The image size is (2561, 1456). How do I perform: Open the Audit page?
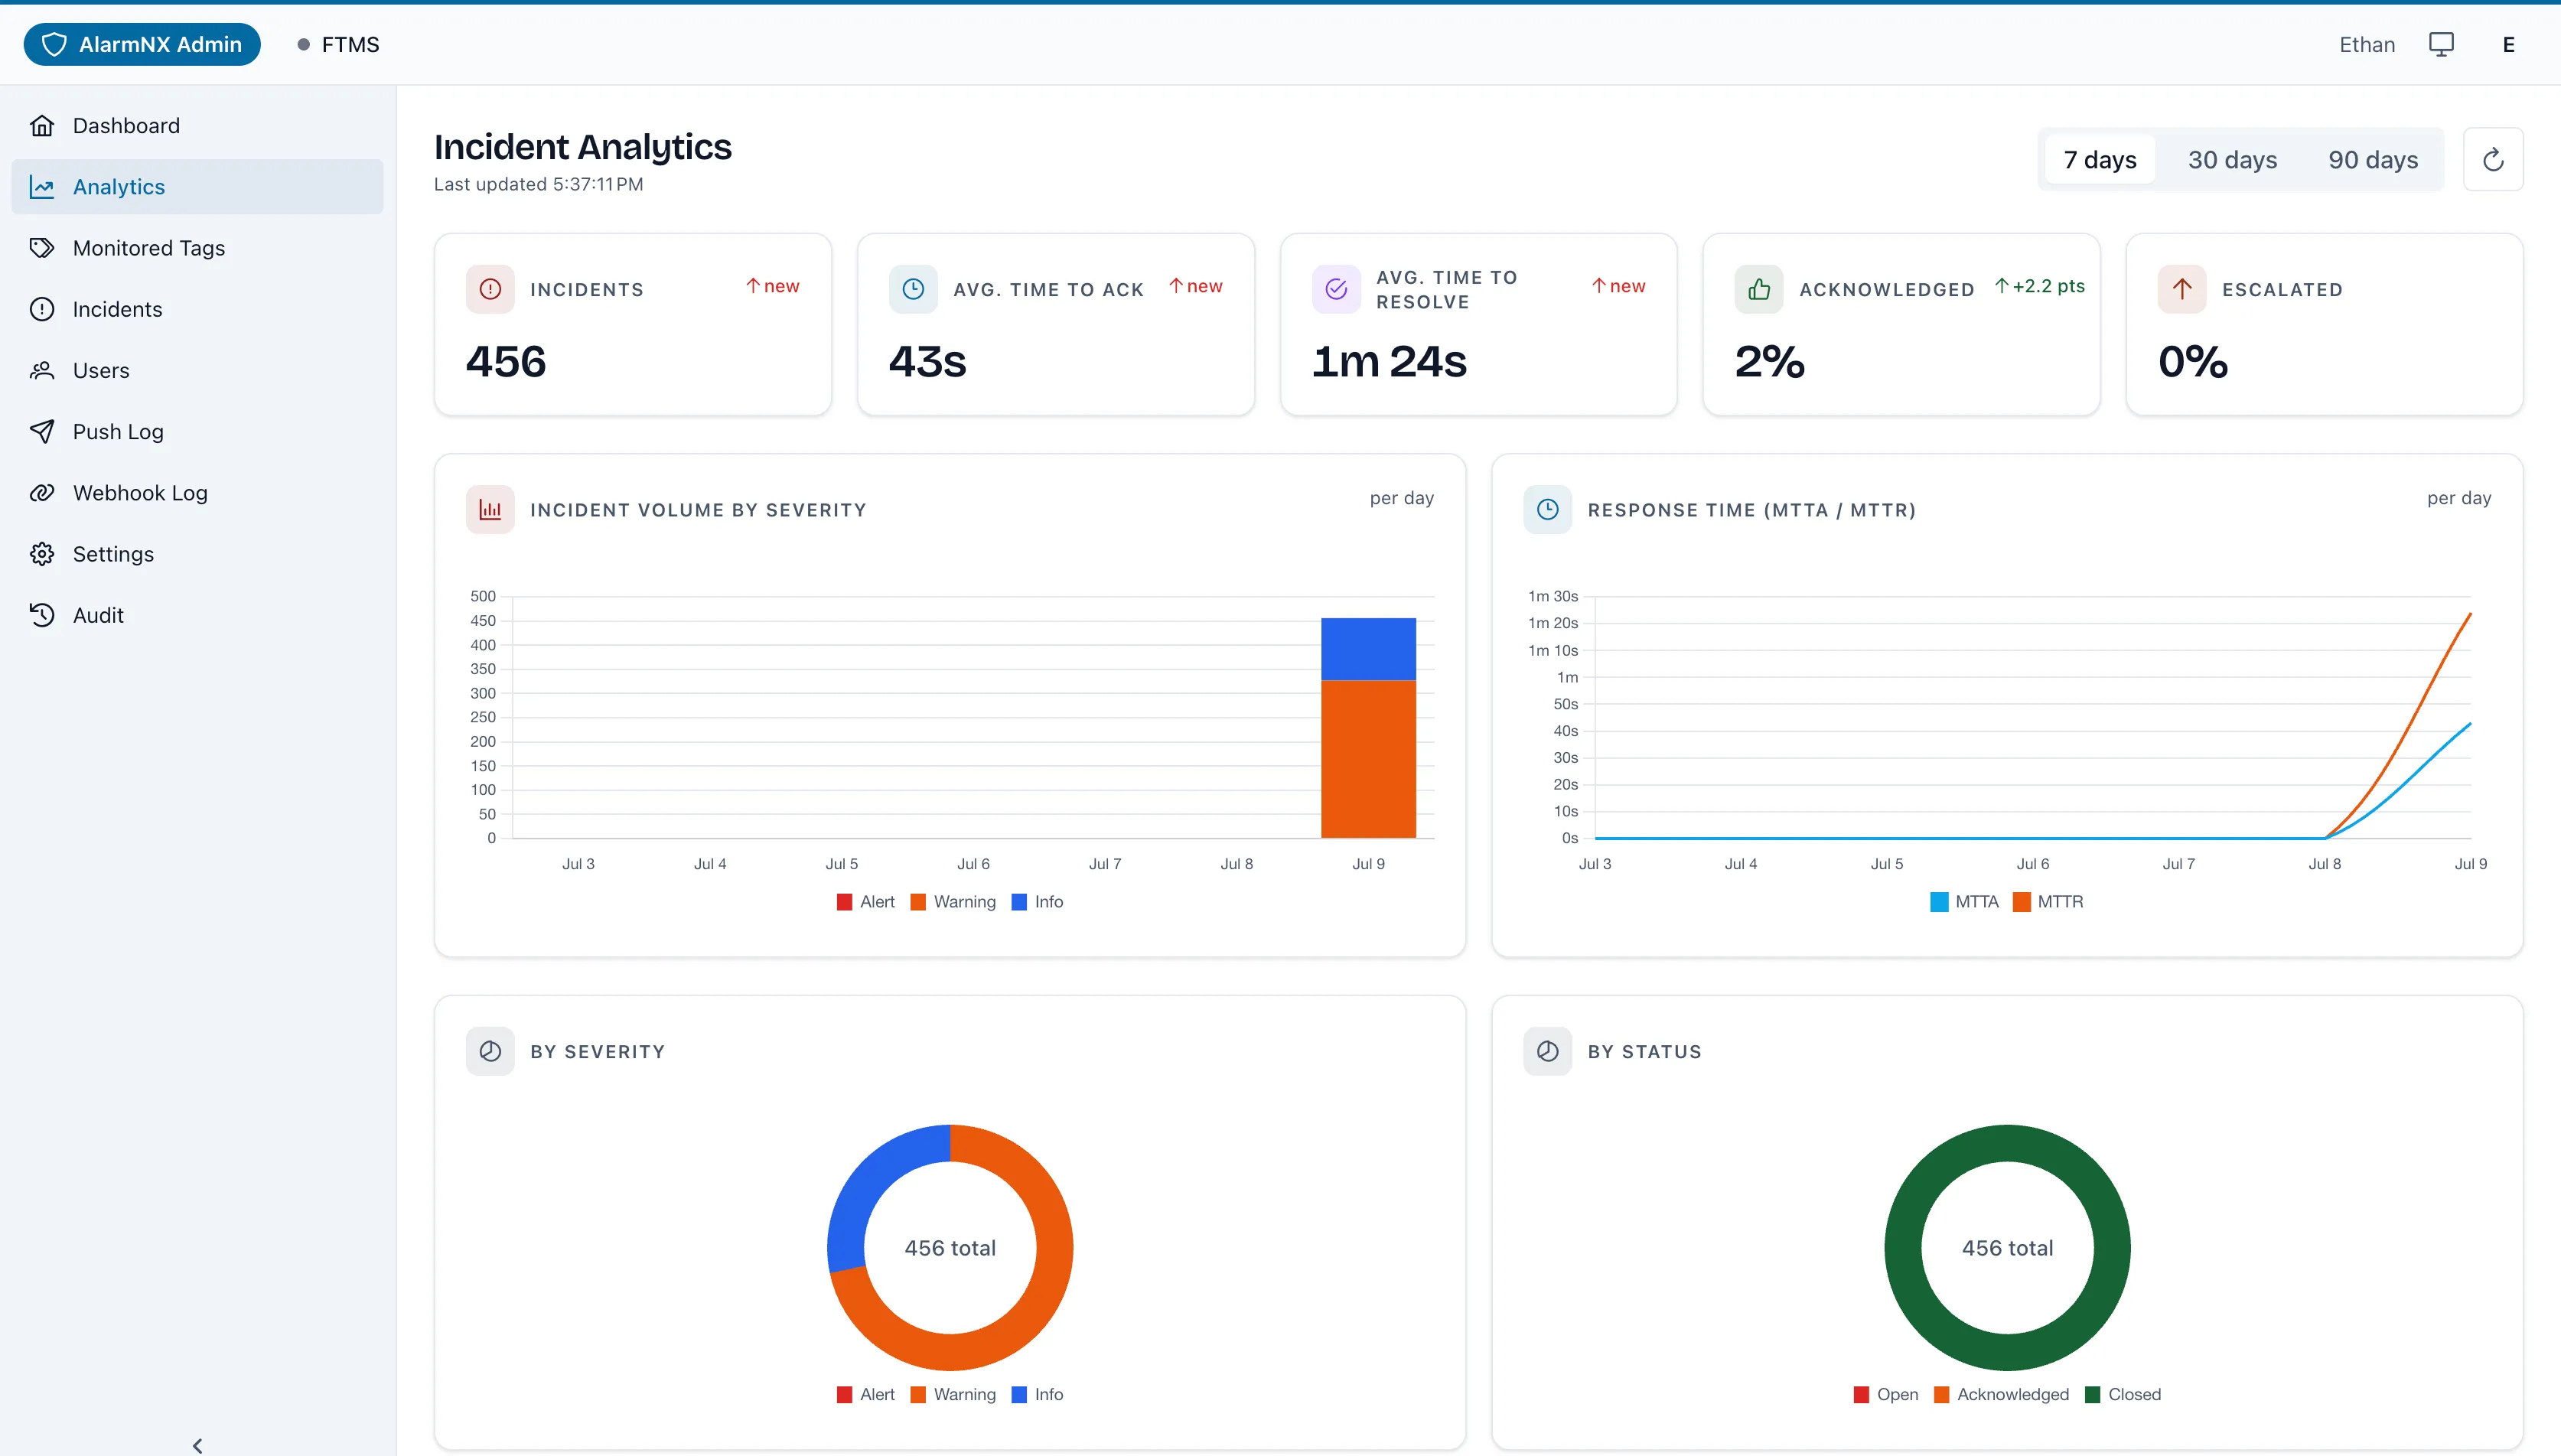click(197, 615)
